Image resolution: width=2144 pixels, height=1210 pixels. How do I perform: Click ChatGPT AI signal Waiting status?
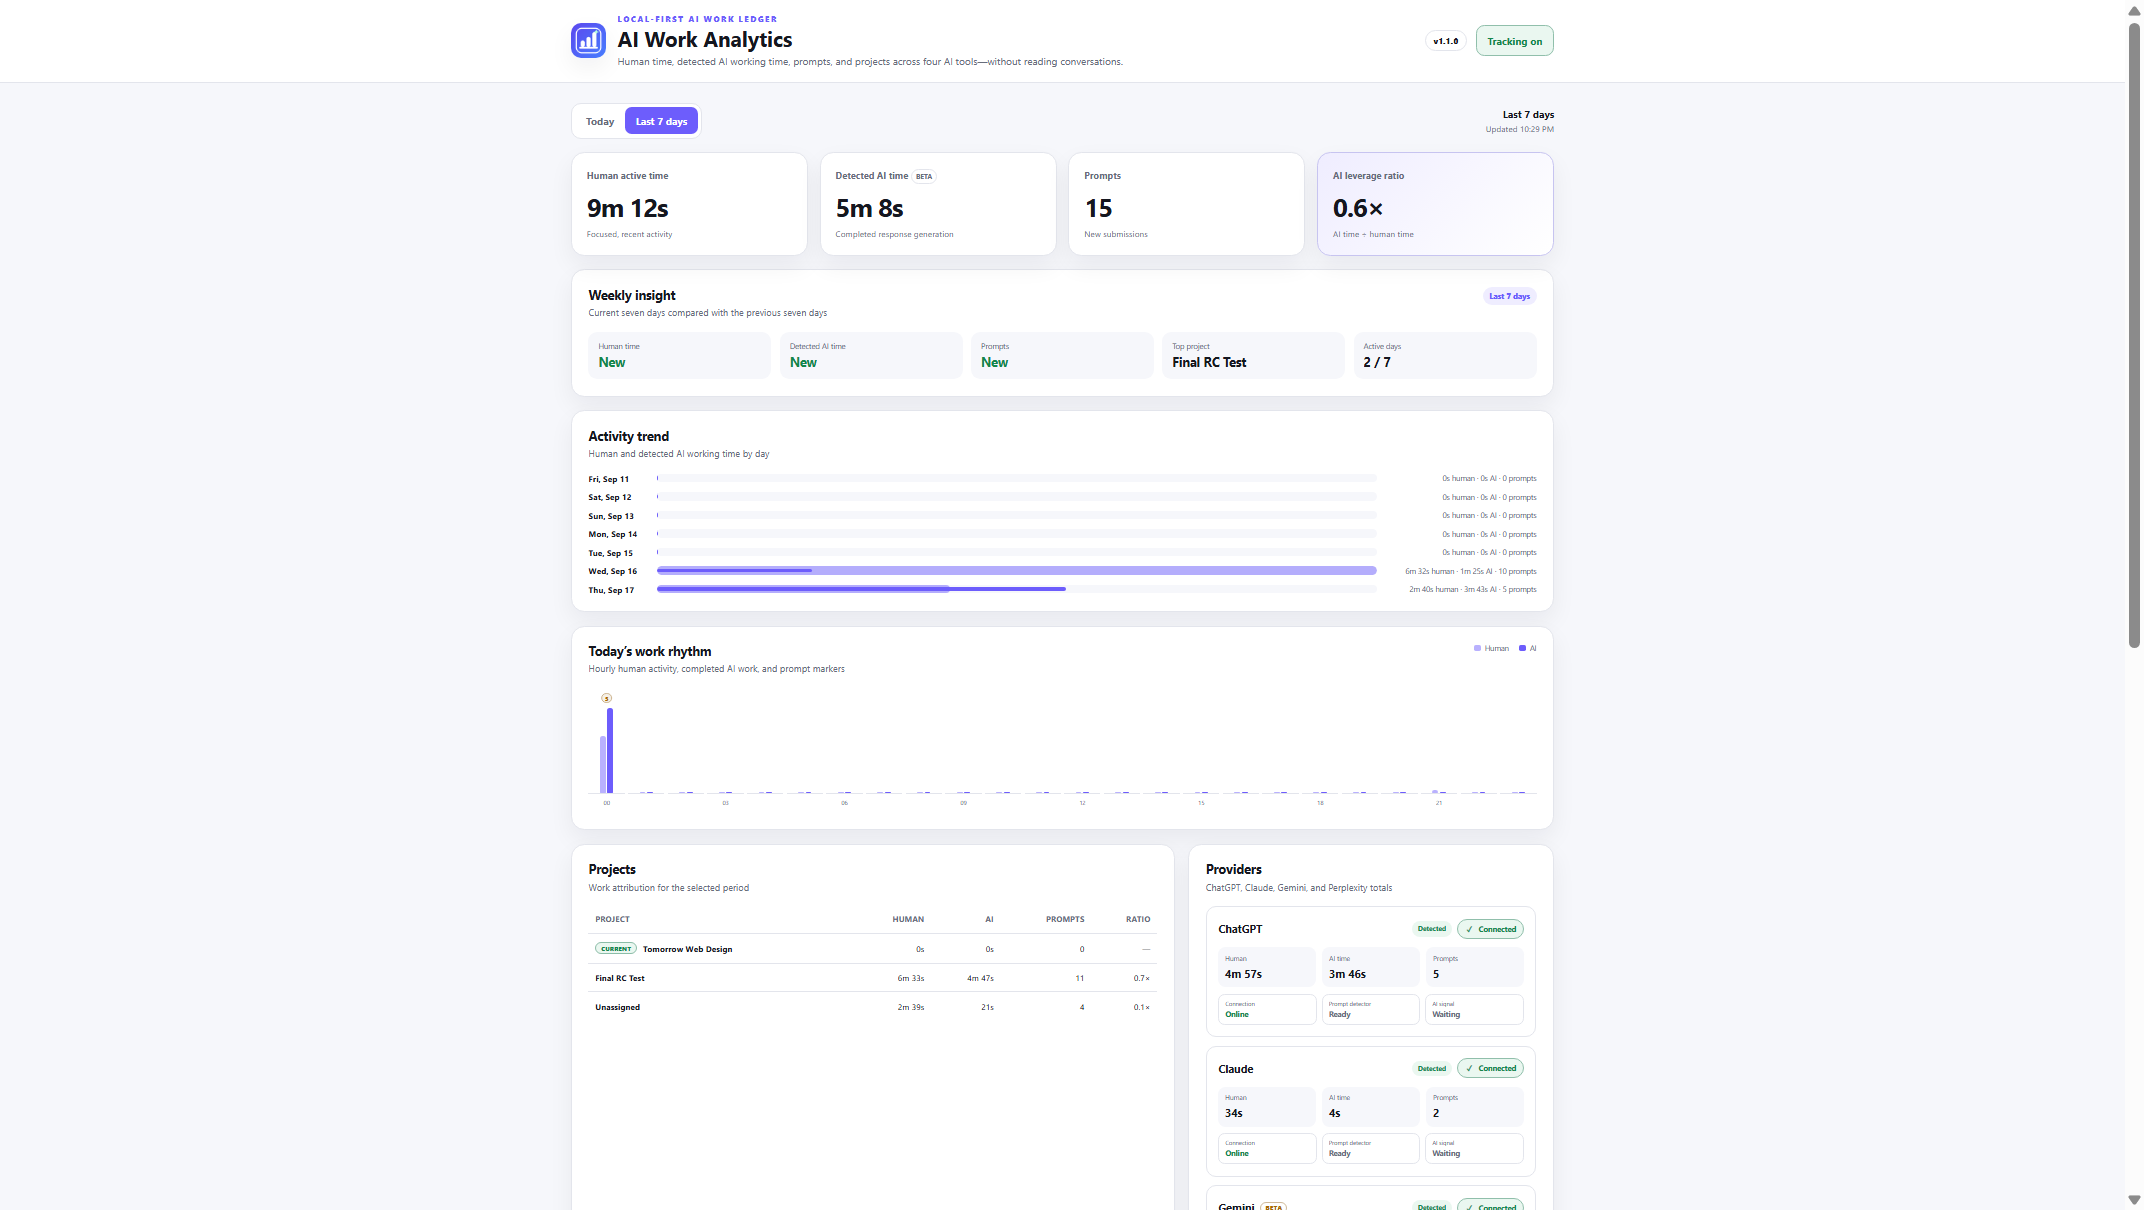tap(1474, 1009)
